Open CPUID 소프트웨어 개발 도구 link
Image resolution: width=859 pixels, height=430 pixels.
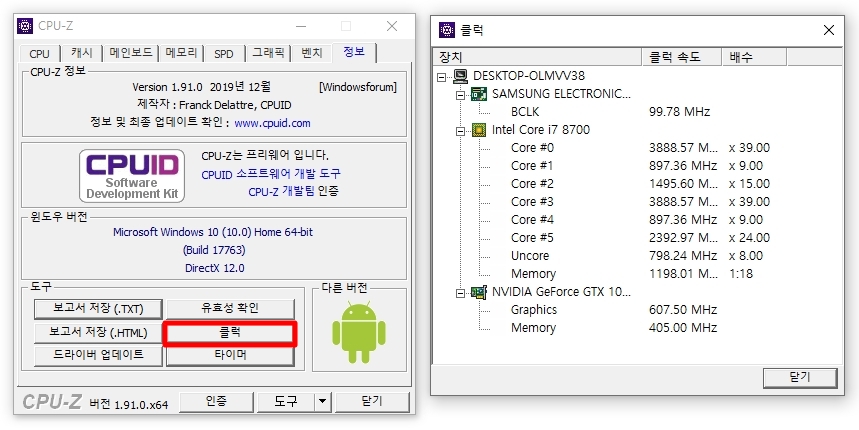click(x=271, y=174)
